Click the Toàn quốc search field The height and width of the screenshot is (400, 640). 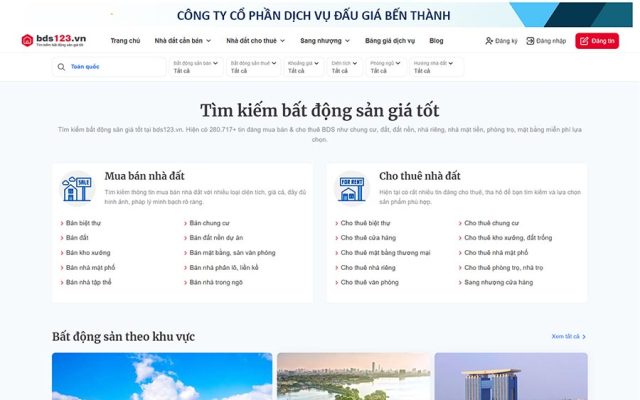tap(109, 67)
